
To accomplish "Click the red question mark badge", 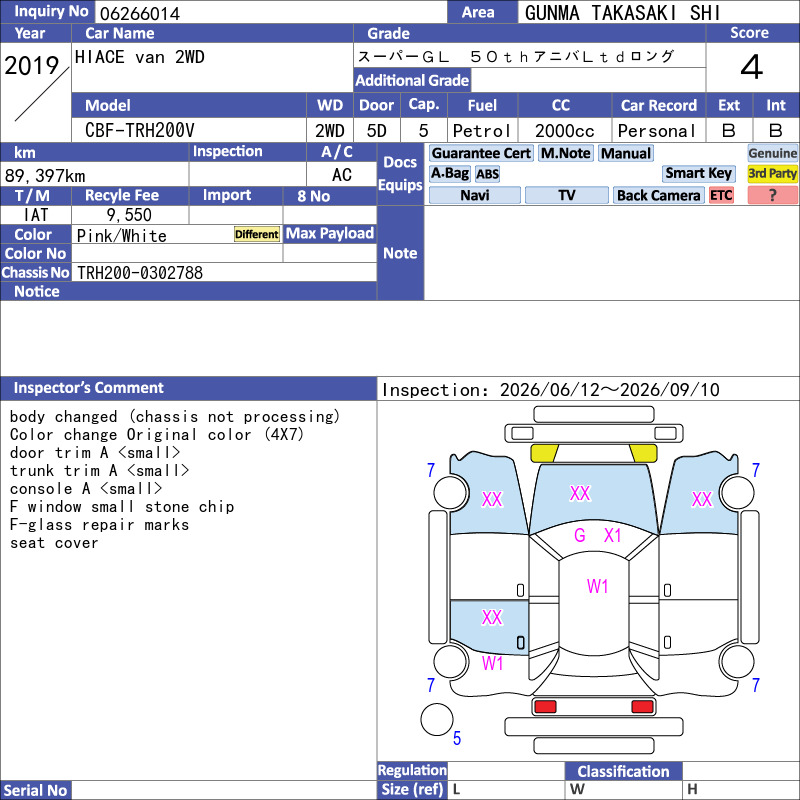I will [772, 195].
